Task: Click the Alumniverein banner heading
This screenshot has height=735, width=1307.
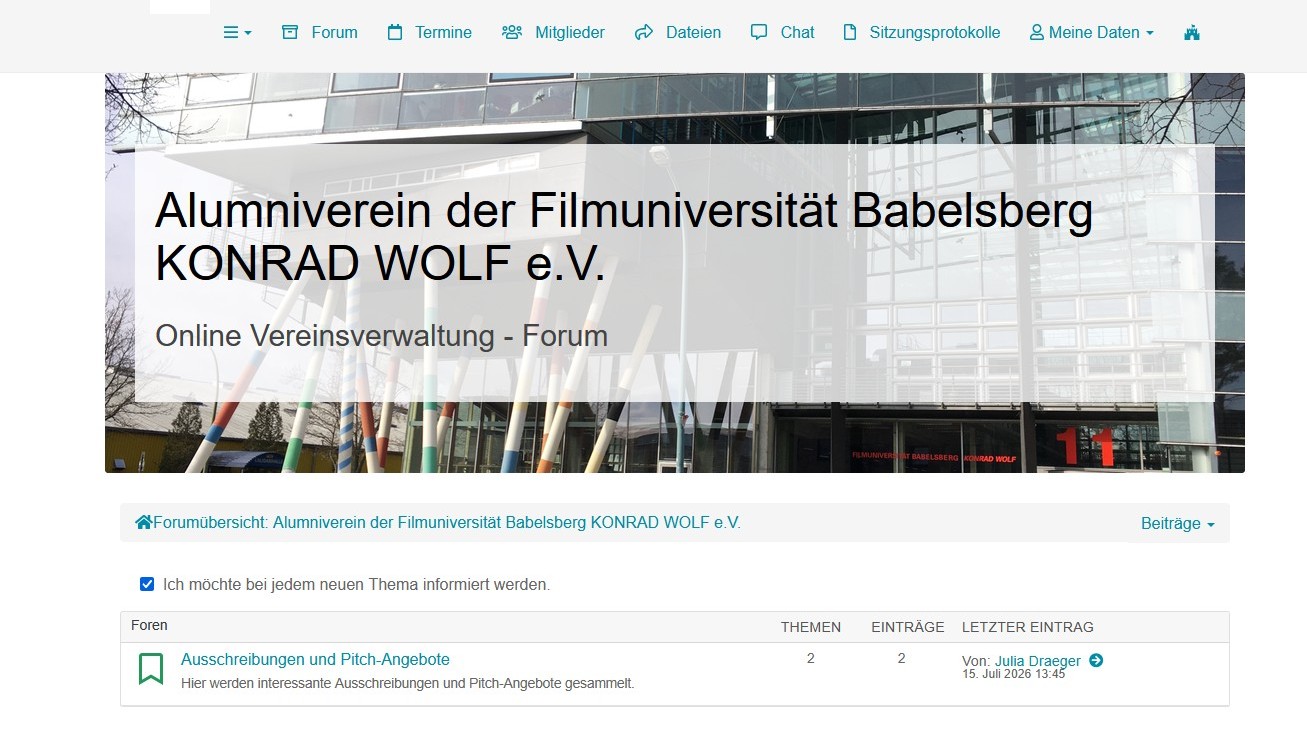Action: [624, 236]
